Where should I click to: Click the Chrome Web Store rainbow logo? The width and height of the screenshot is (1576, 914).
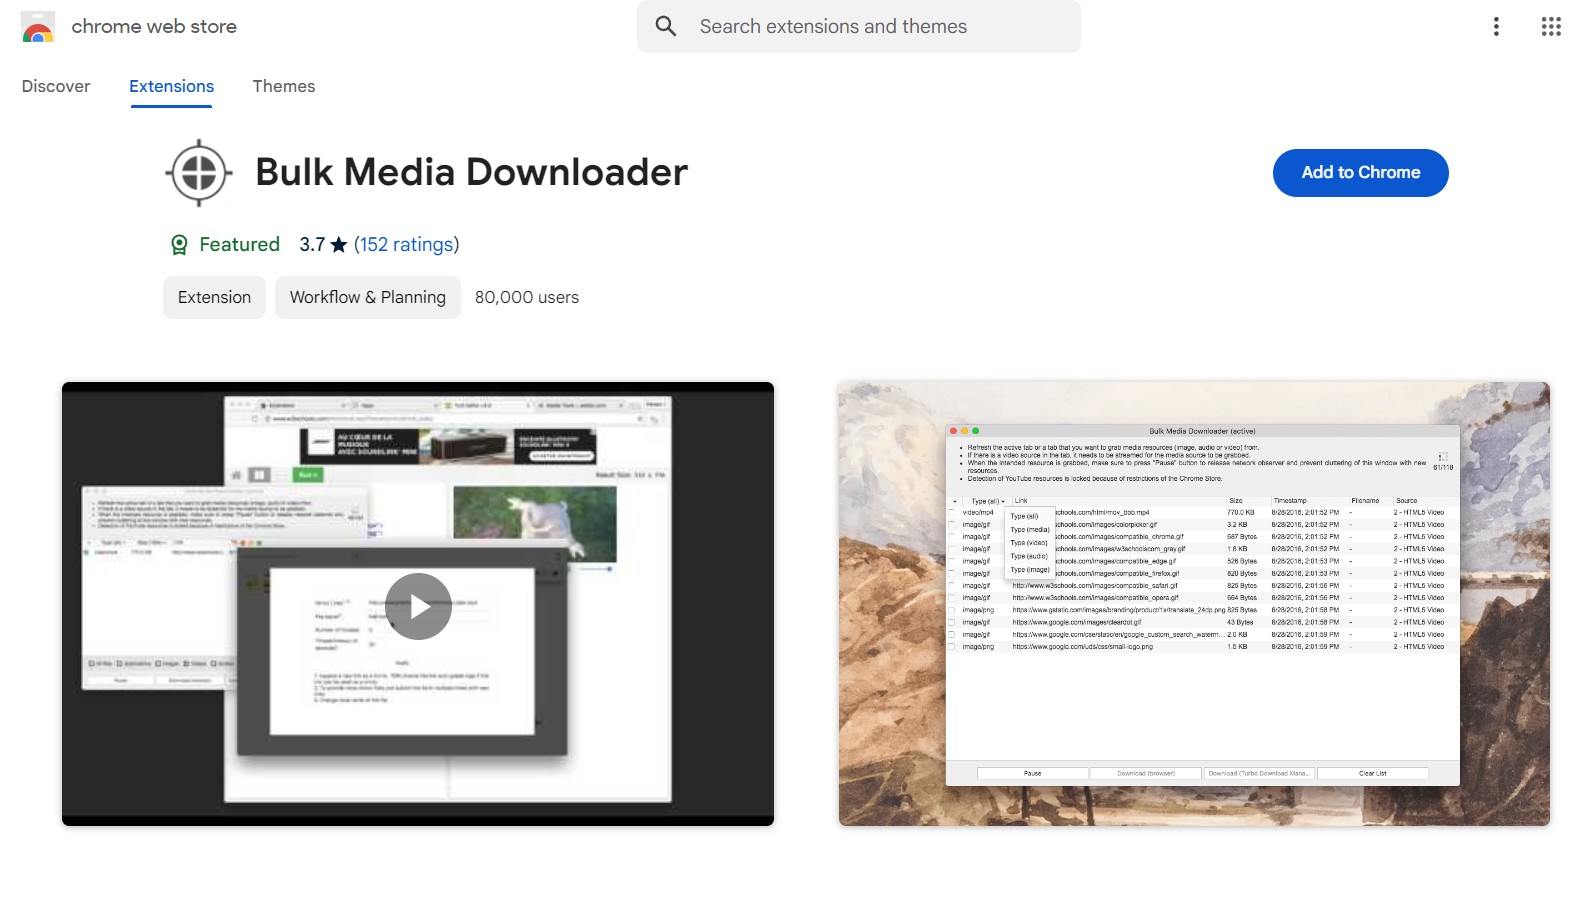coord(38,27)
